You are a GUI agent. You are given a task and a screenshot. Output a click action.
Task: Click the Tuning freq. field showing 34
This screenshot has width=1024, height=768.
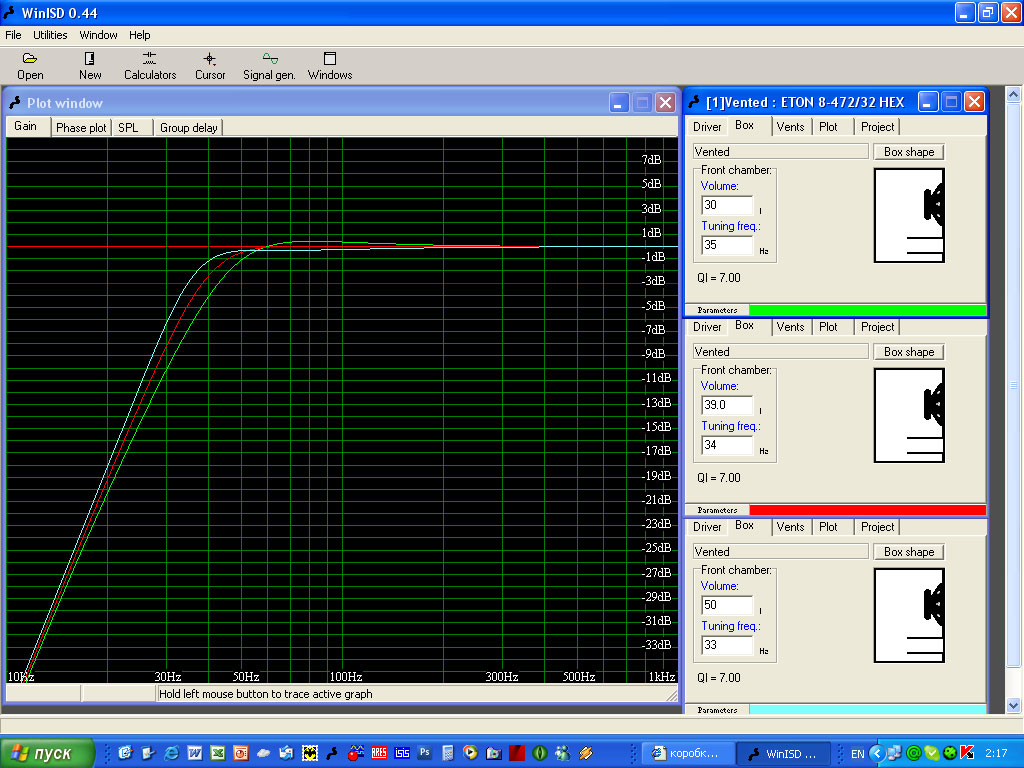coord(727,445)
